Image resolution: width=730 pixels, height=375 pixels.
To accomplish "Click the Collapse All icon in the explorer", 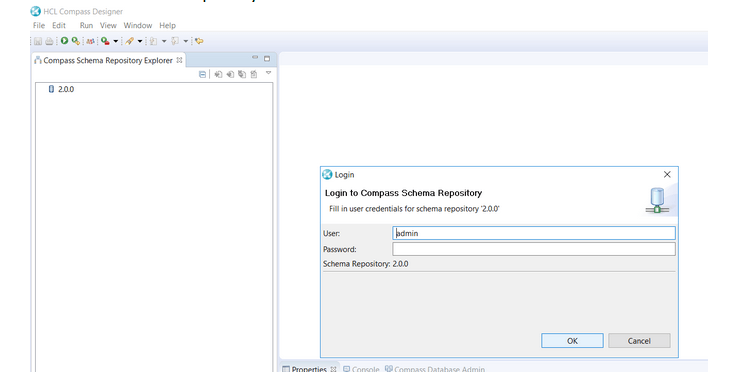I will (202, 74).
